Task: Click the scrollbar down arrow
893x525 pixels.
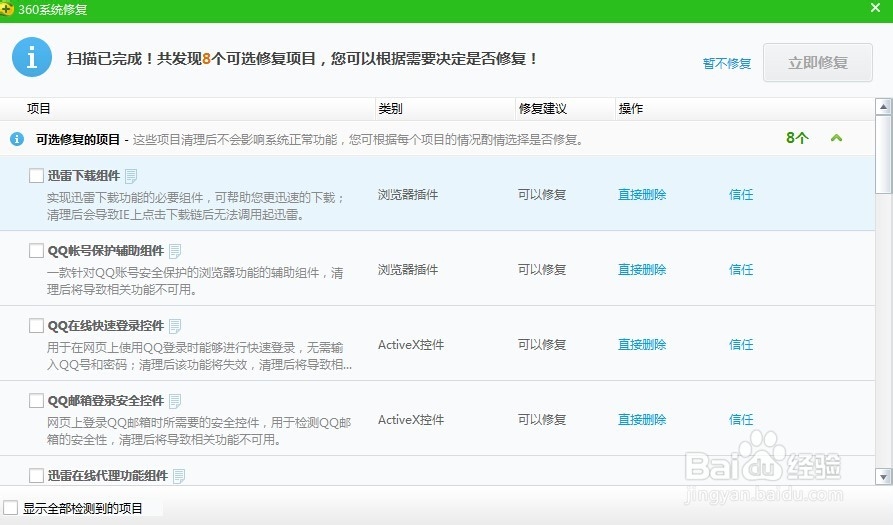Action: coord(883,477)
